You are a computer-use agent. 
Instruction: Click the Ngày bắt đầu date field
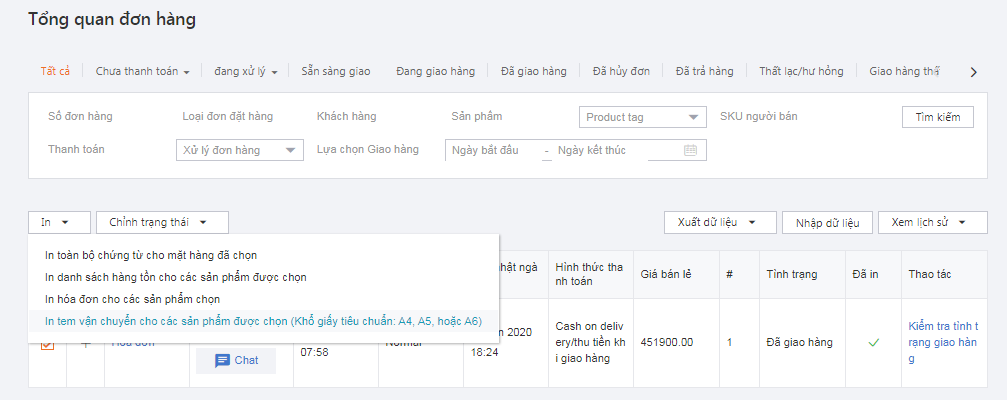[x=492, y=150]
